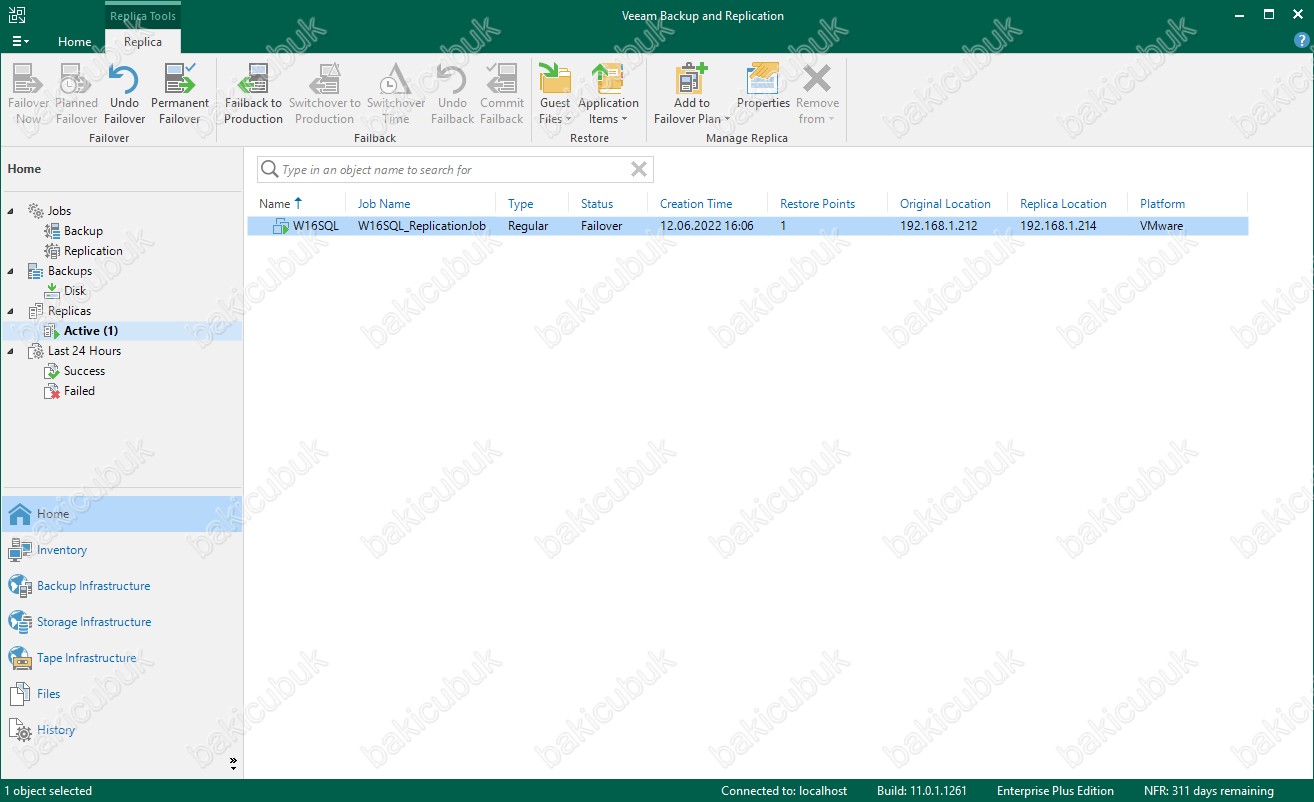Select Disk under Backups
The width and height of the screenshot is (1314, 802).
click(75, 291)
